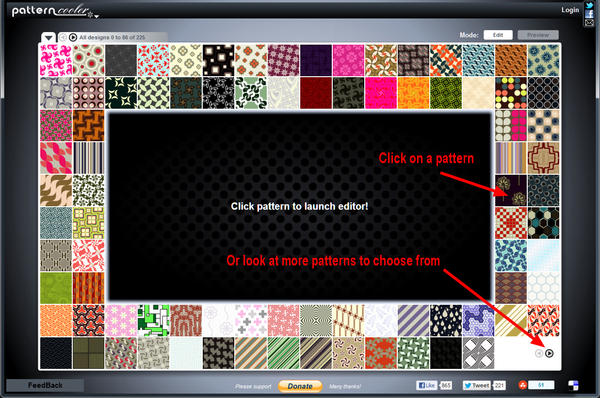Switch Mode to Preview
600x398 pixels.
click(538, 35)
